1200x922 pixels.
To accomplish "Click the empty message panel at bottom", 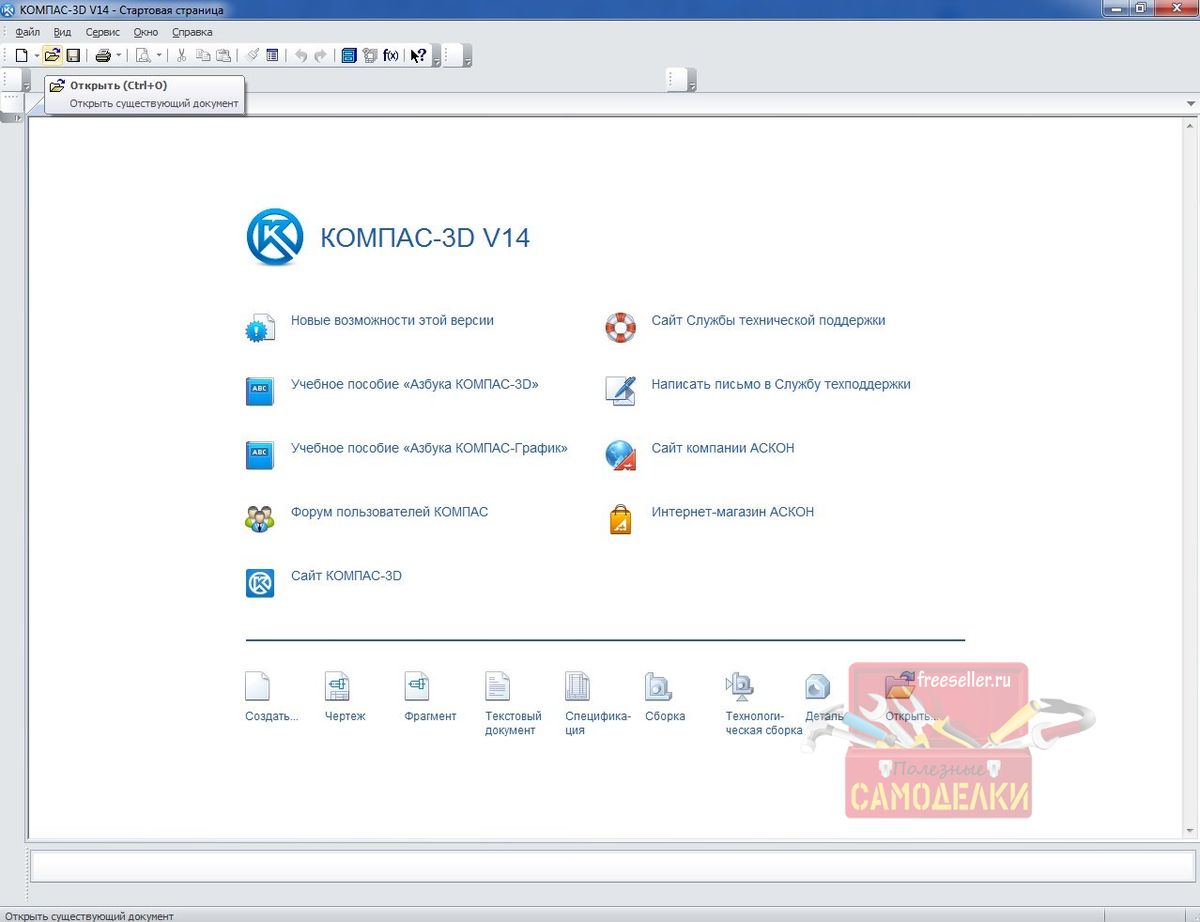I will [x=612, y=866].
